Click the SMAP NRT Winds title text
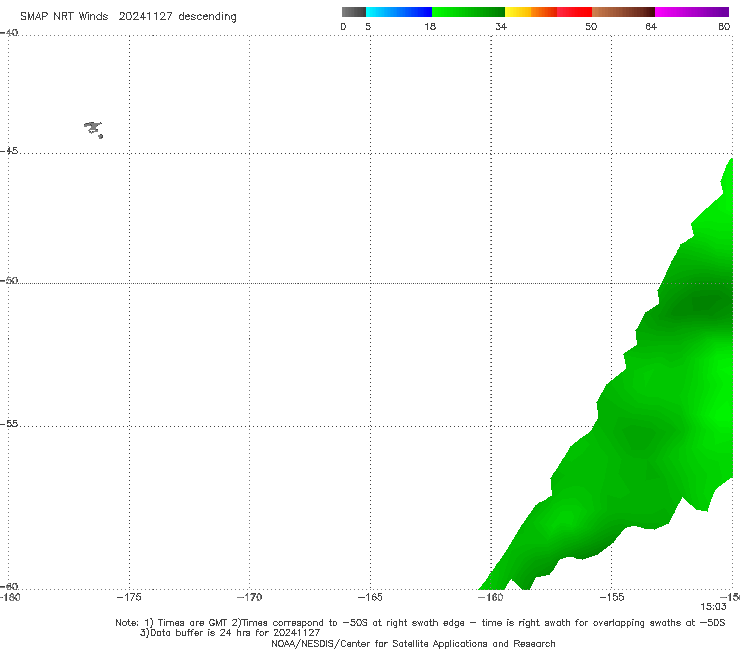The height and width of the screenshot is (650, 740). pyautogui.click(x=64, y=16)
